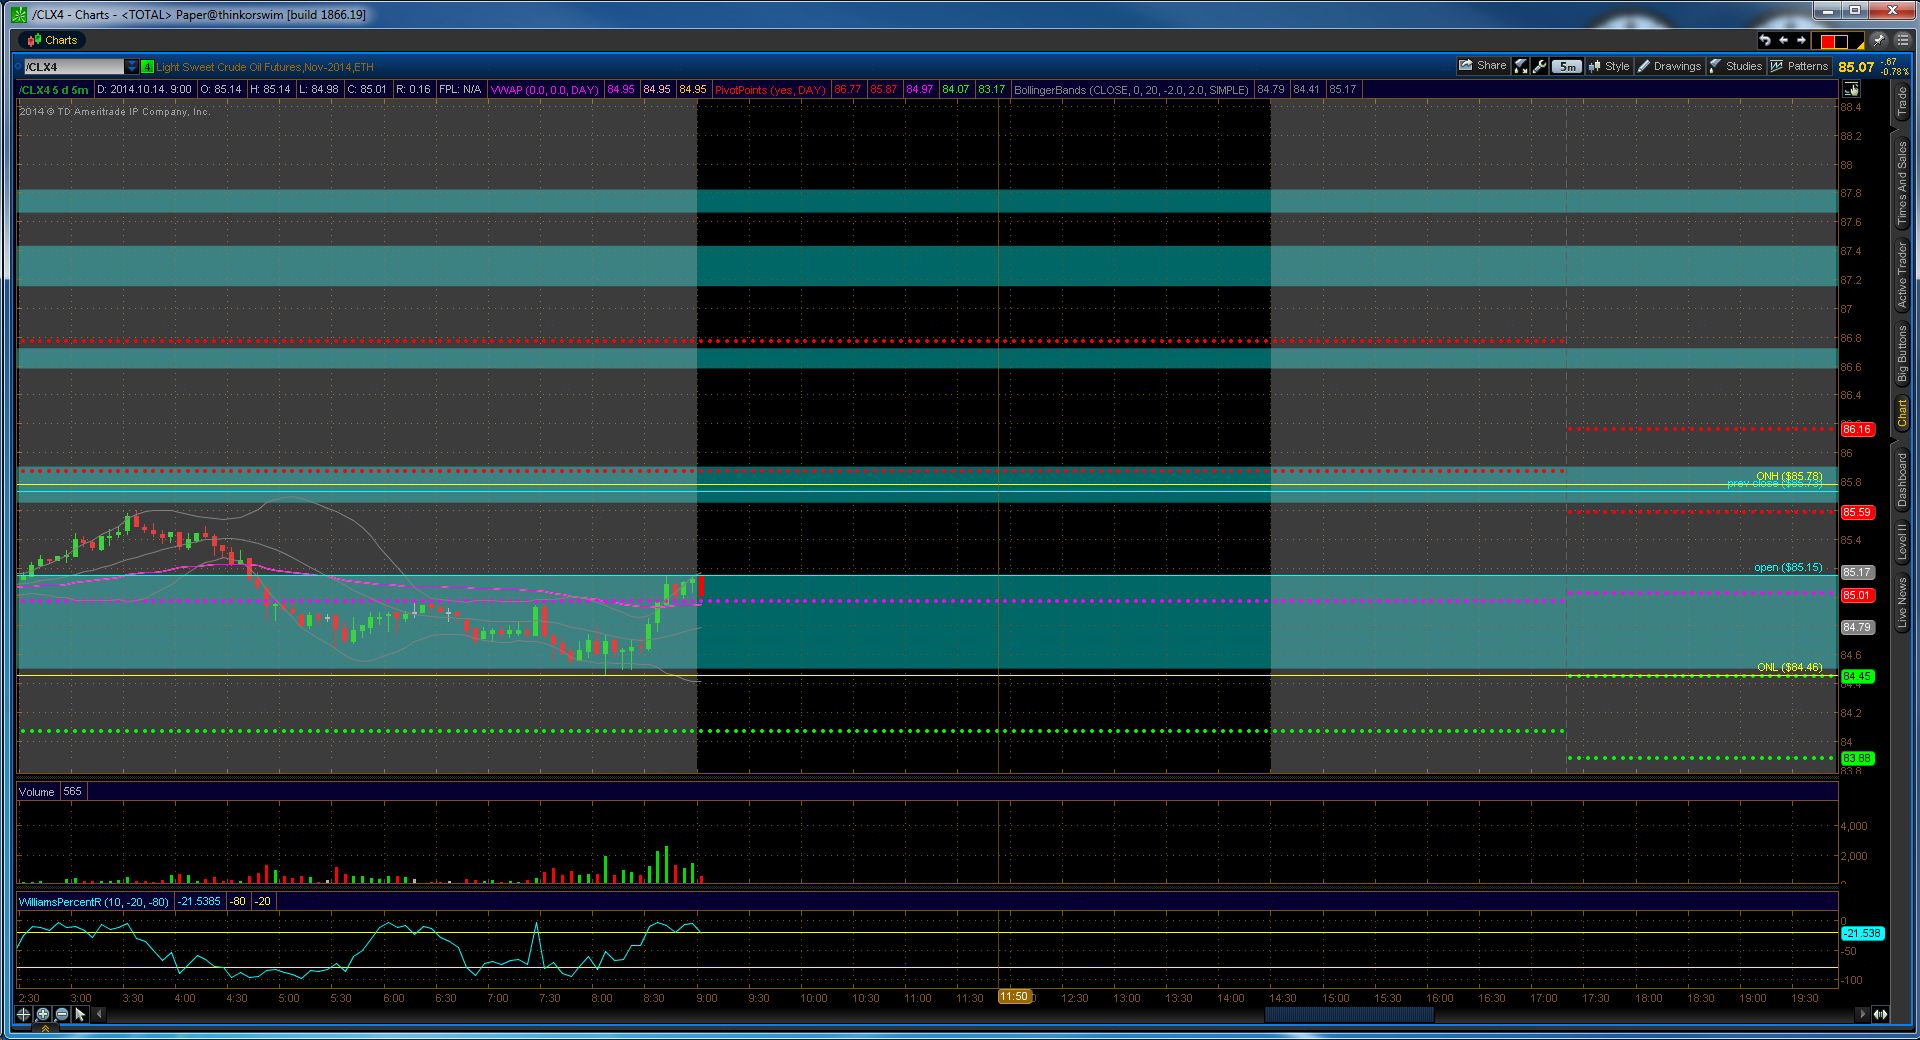Click the scroll-right arrow on time scrollbar
Image resolution: width=1920 pixels, height=1040 pixels.
coord(1861,1014)
